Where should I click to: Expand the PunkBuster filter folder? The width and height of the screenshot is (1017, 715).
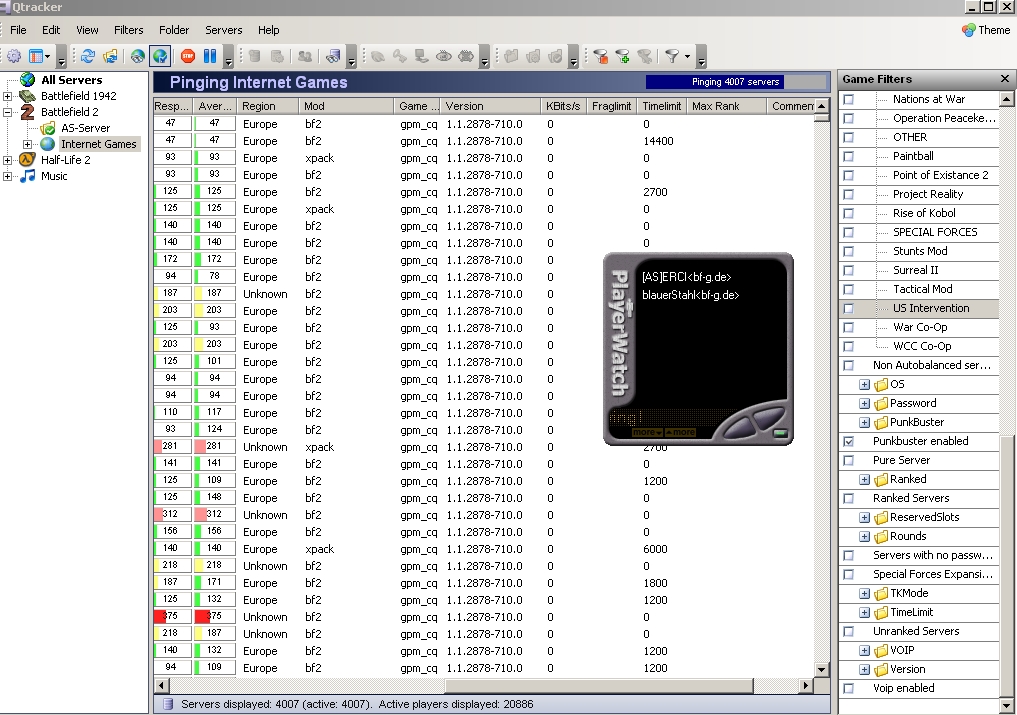pyautogui.click(x=864, y=422)
